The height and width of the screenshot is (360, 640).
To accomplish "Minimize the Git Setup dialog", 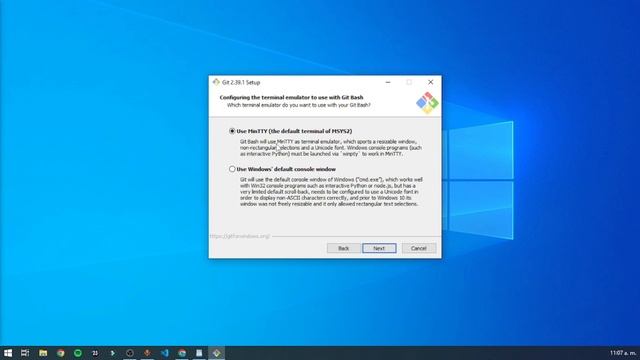I will (x=388, y=82).
